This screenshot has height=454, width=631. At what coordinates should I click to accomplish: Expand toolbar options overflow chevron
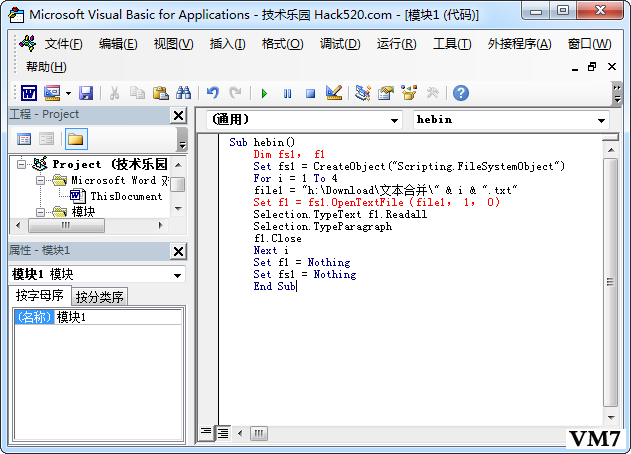click(617, 93)
